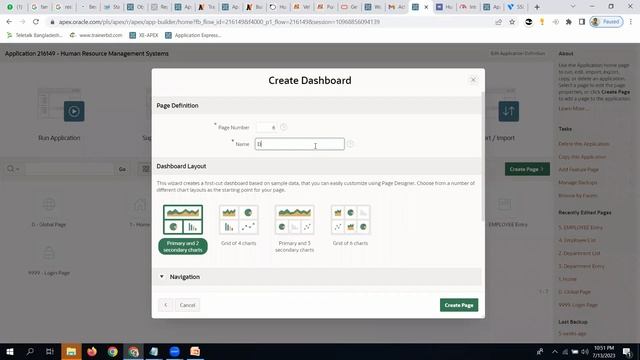The height and width of the screenshot is (360, 640).
Task: Open Chrome three-dot menu
Action: (631, 22)
